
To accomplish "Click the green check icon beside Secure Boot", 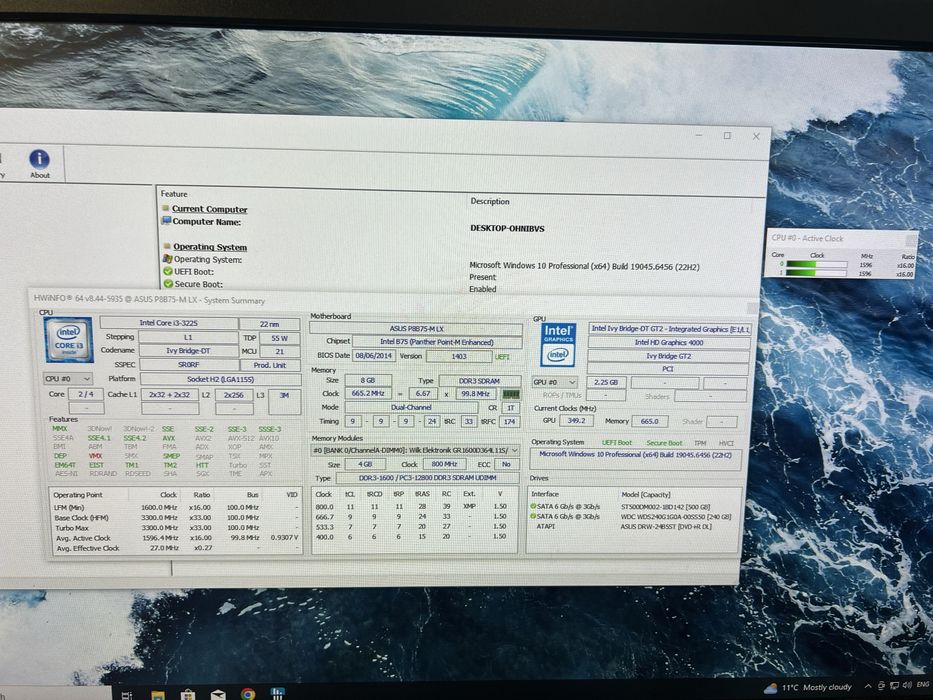I will tap(168, 284).
